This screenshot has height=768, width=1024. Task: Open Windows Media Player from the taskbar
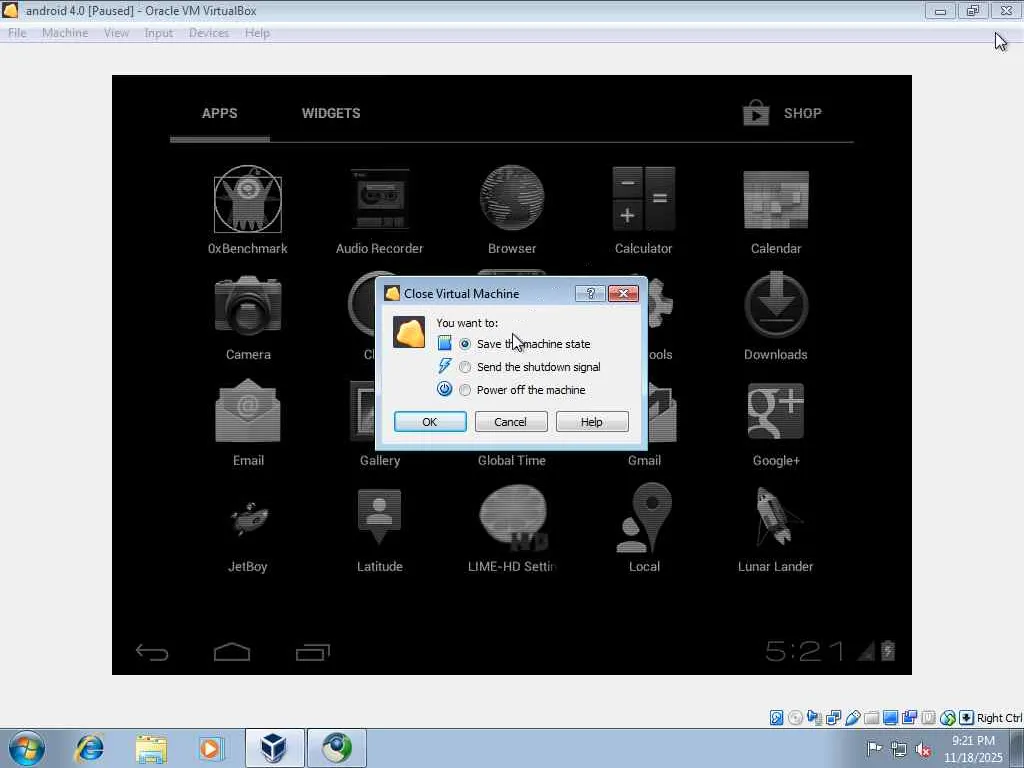[x=212, y=748]
